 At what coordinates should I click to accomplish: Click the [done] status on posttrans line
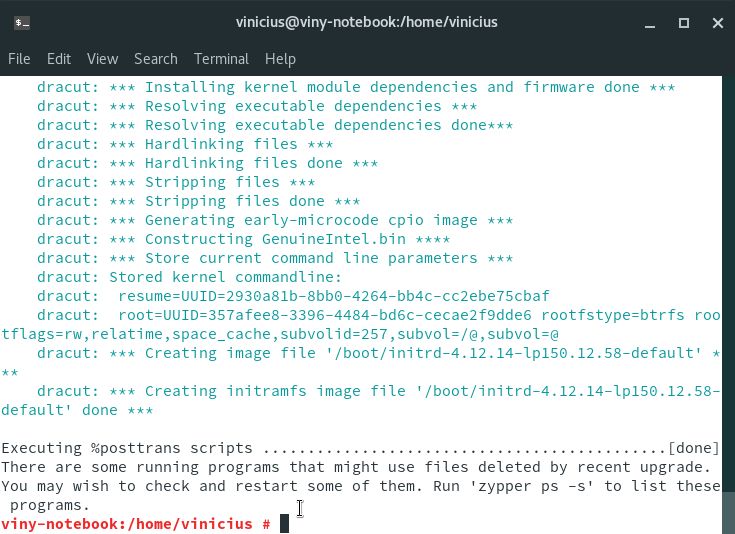click(694, 448)
